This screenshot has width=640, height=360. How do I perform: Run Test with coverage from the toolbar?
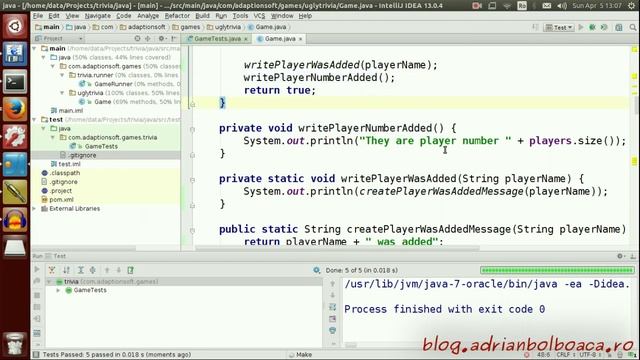coord(604,27)
